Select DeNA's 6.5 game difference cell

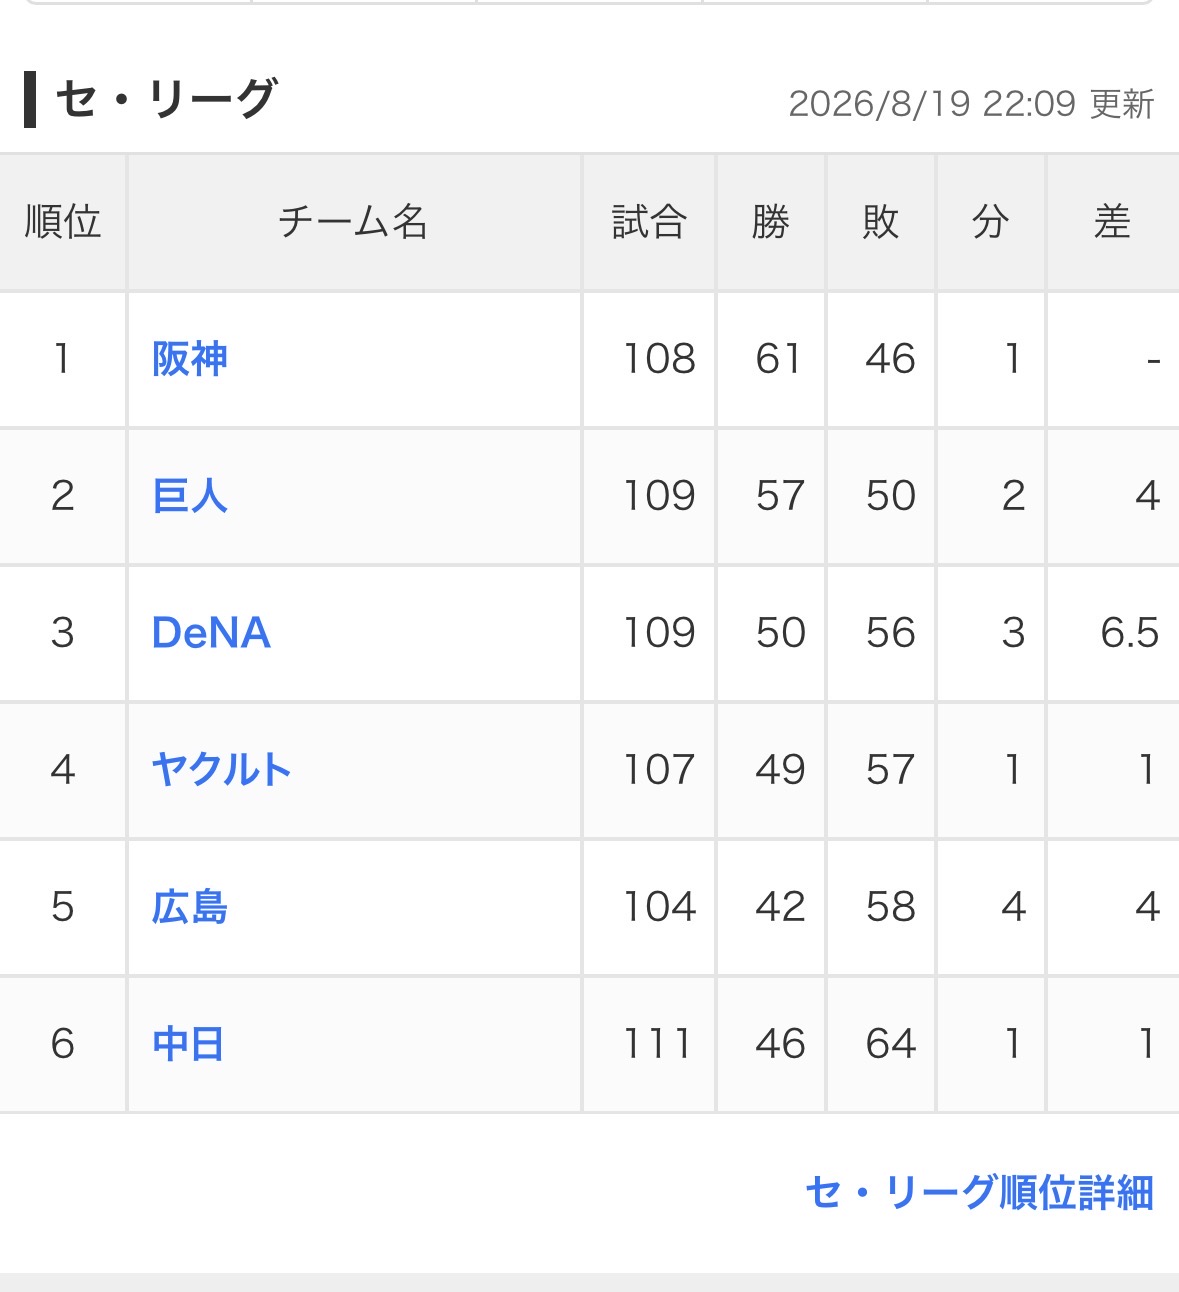[x=1113, y=633]
